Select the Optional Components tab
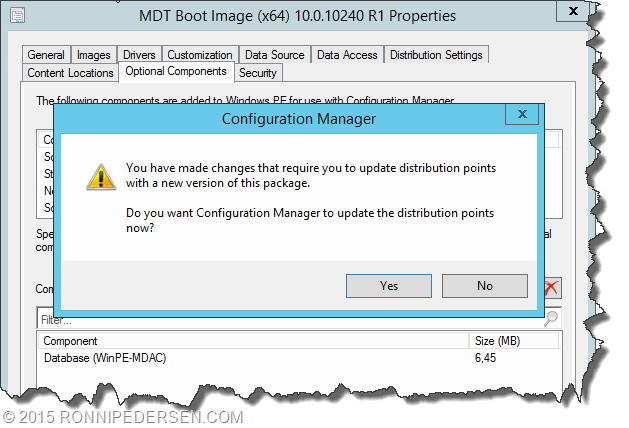The height and width of the screenshot is (428, 629). coord(176,71)
